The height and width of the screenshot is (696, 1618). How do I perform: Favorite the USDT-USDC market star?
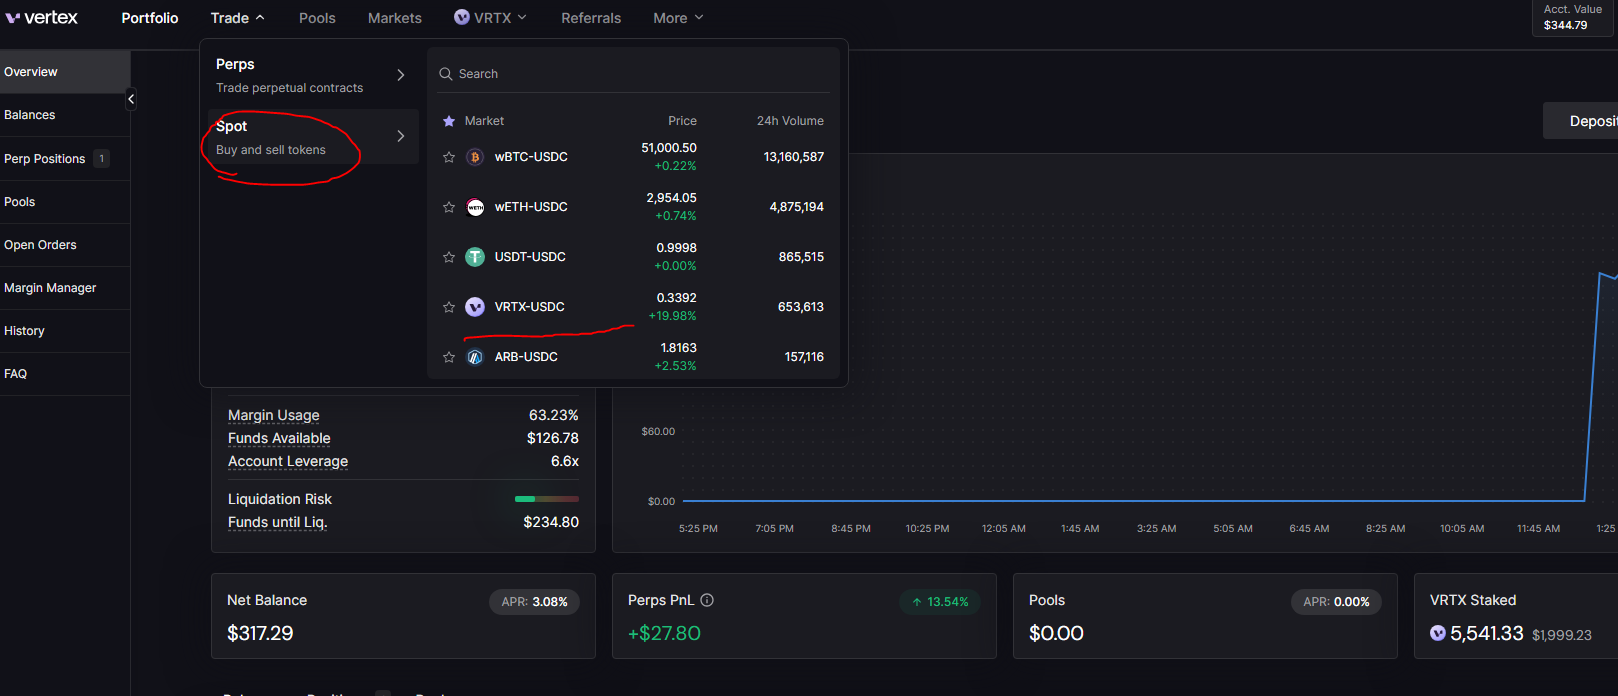(449, 257)
